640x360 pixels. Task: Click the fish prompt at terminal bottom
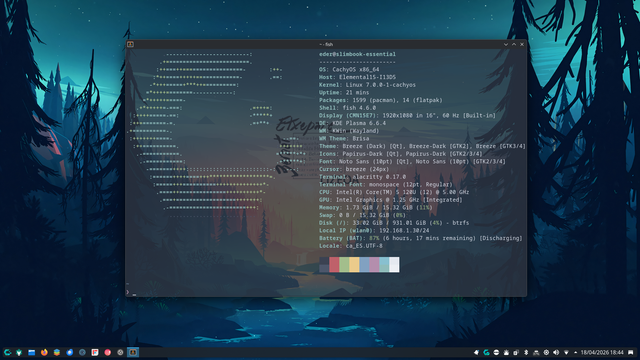coord(128,292)
